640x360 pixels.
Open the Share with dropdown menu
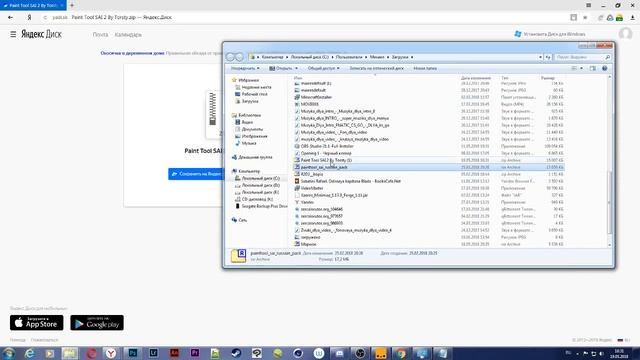[323, 68]
